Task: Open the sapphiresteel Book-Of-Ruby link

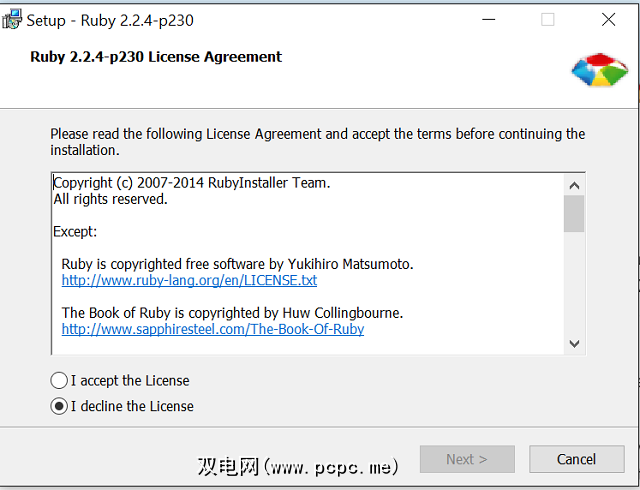Action: (x=212, y=329)
